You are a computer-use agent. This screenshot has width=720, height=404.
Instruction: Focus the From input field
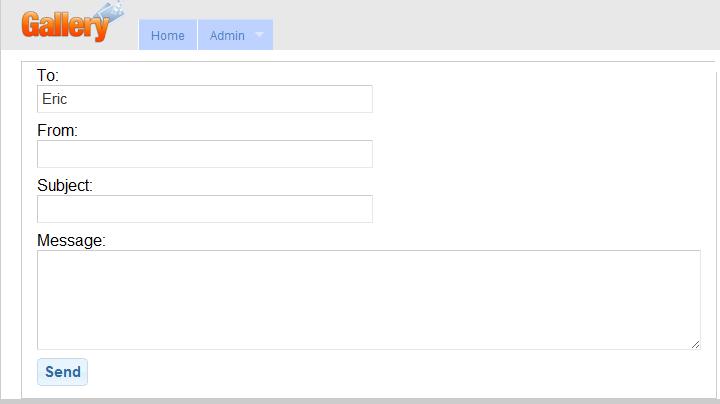point(205,154)
